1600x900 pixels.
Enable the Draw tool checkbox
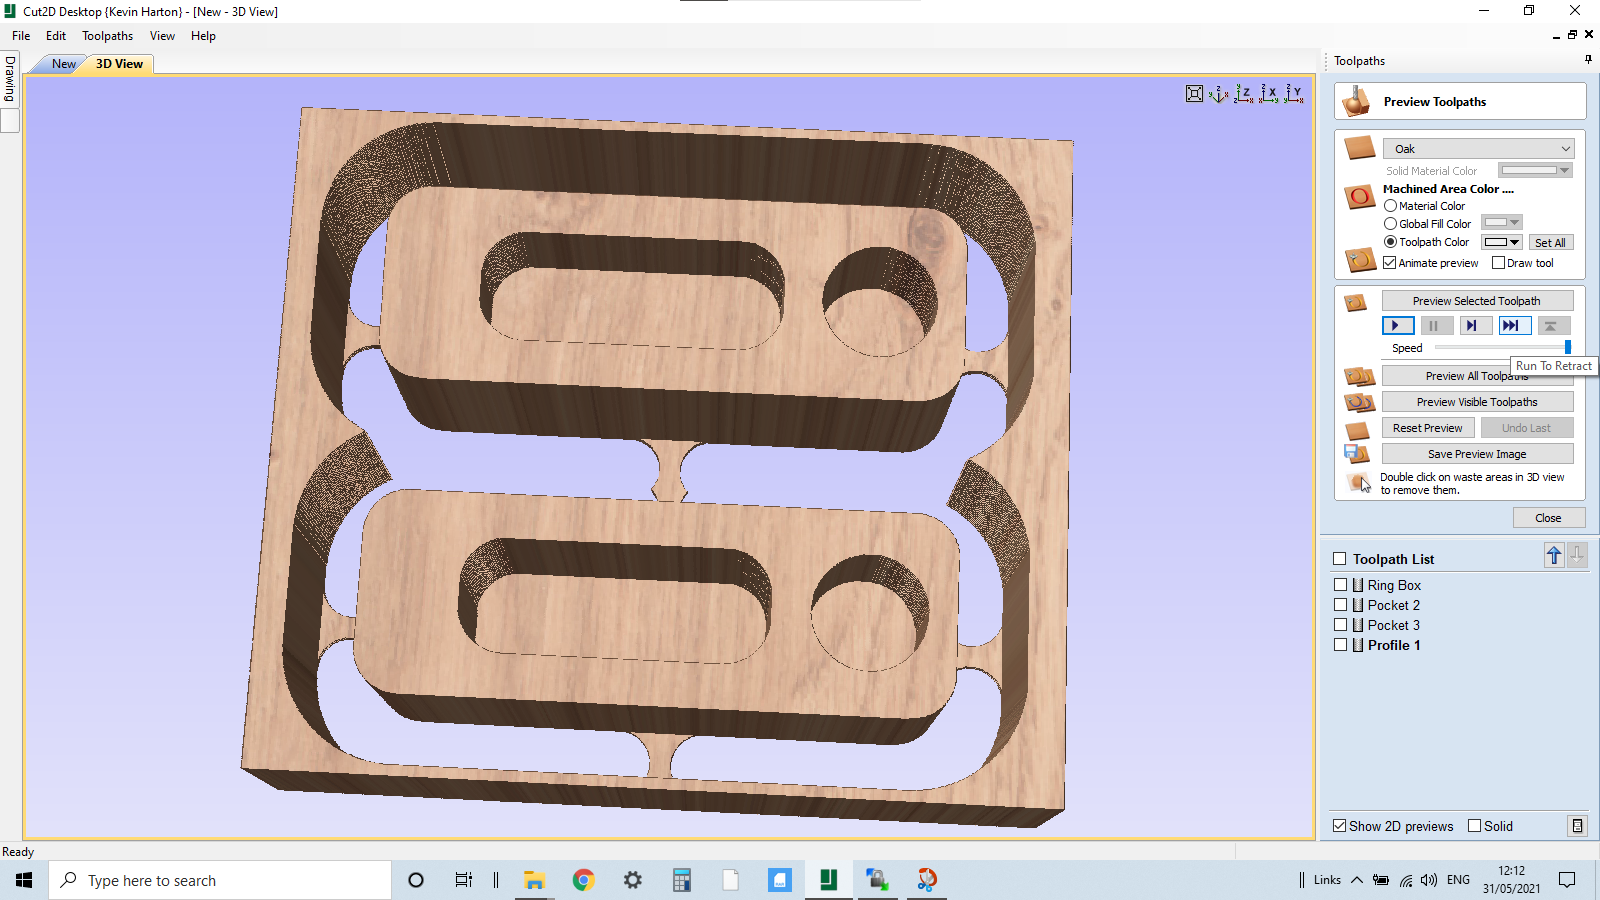[x=1499, y=262]
